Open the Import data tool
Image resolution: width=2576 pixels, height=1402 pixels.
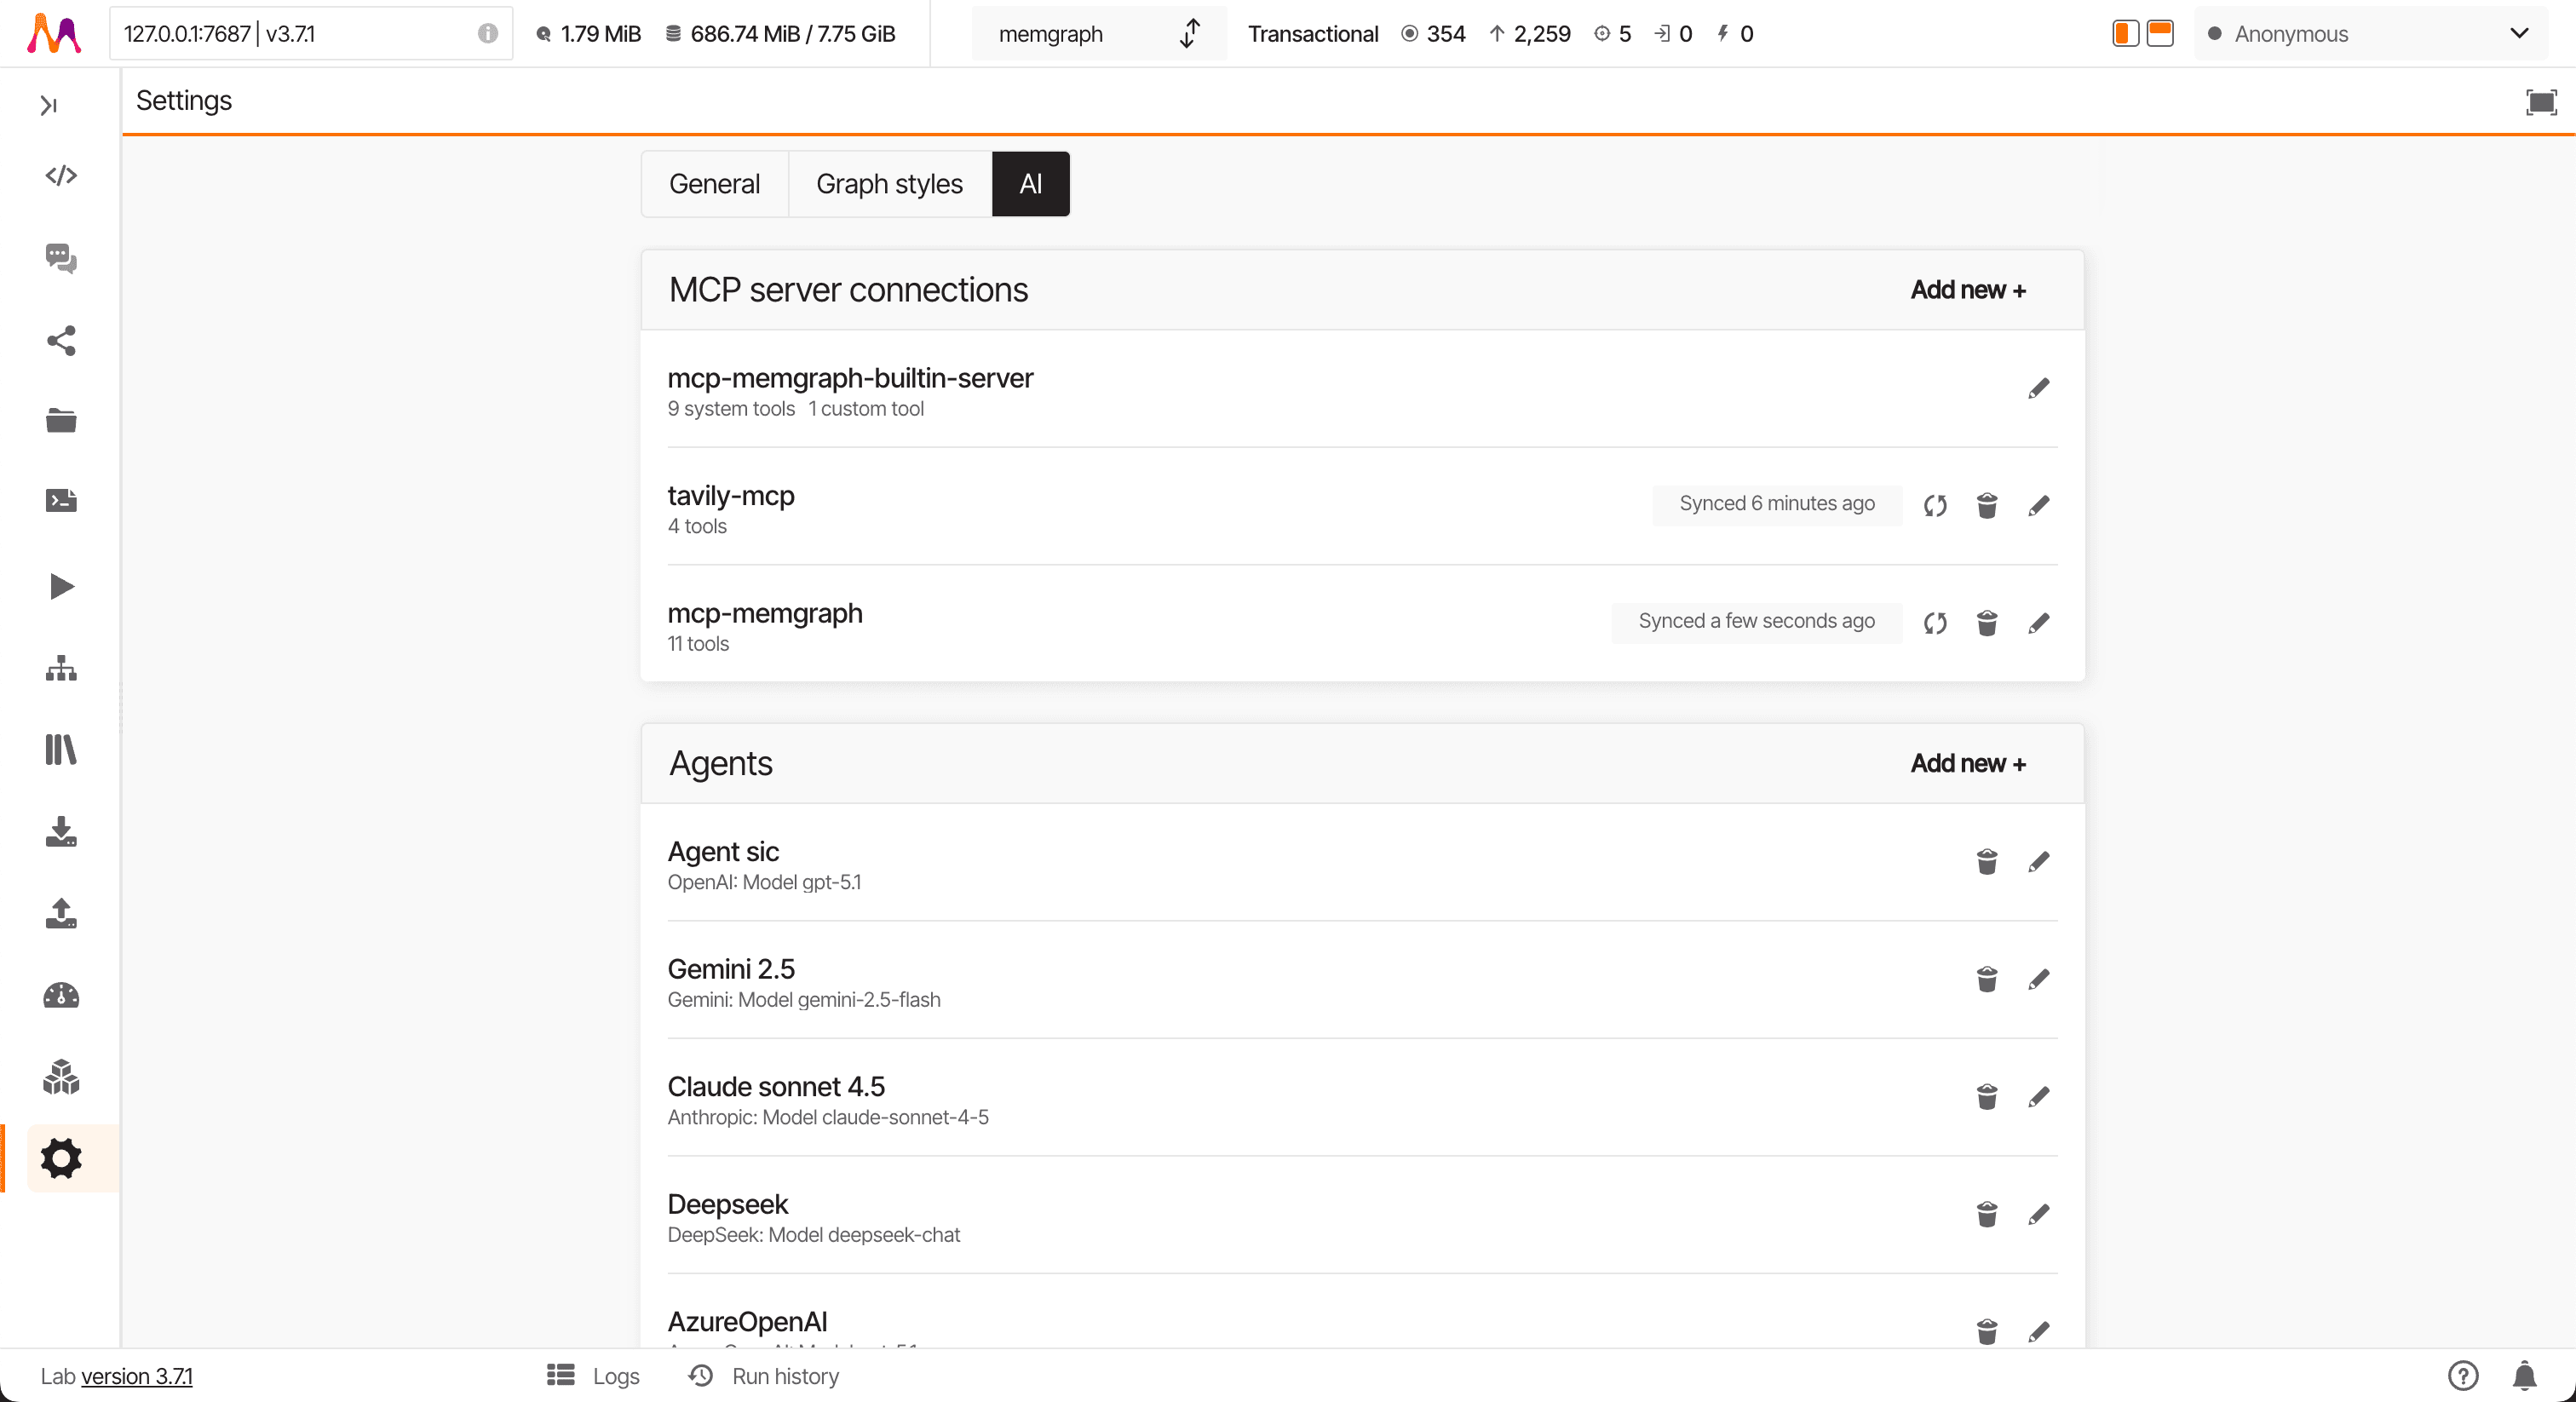tap(61, 833)
